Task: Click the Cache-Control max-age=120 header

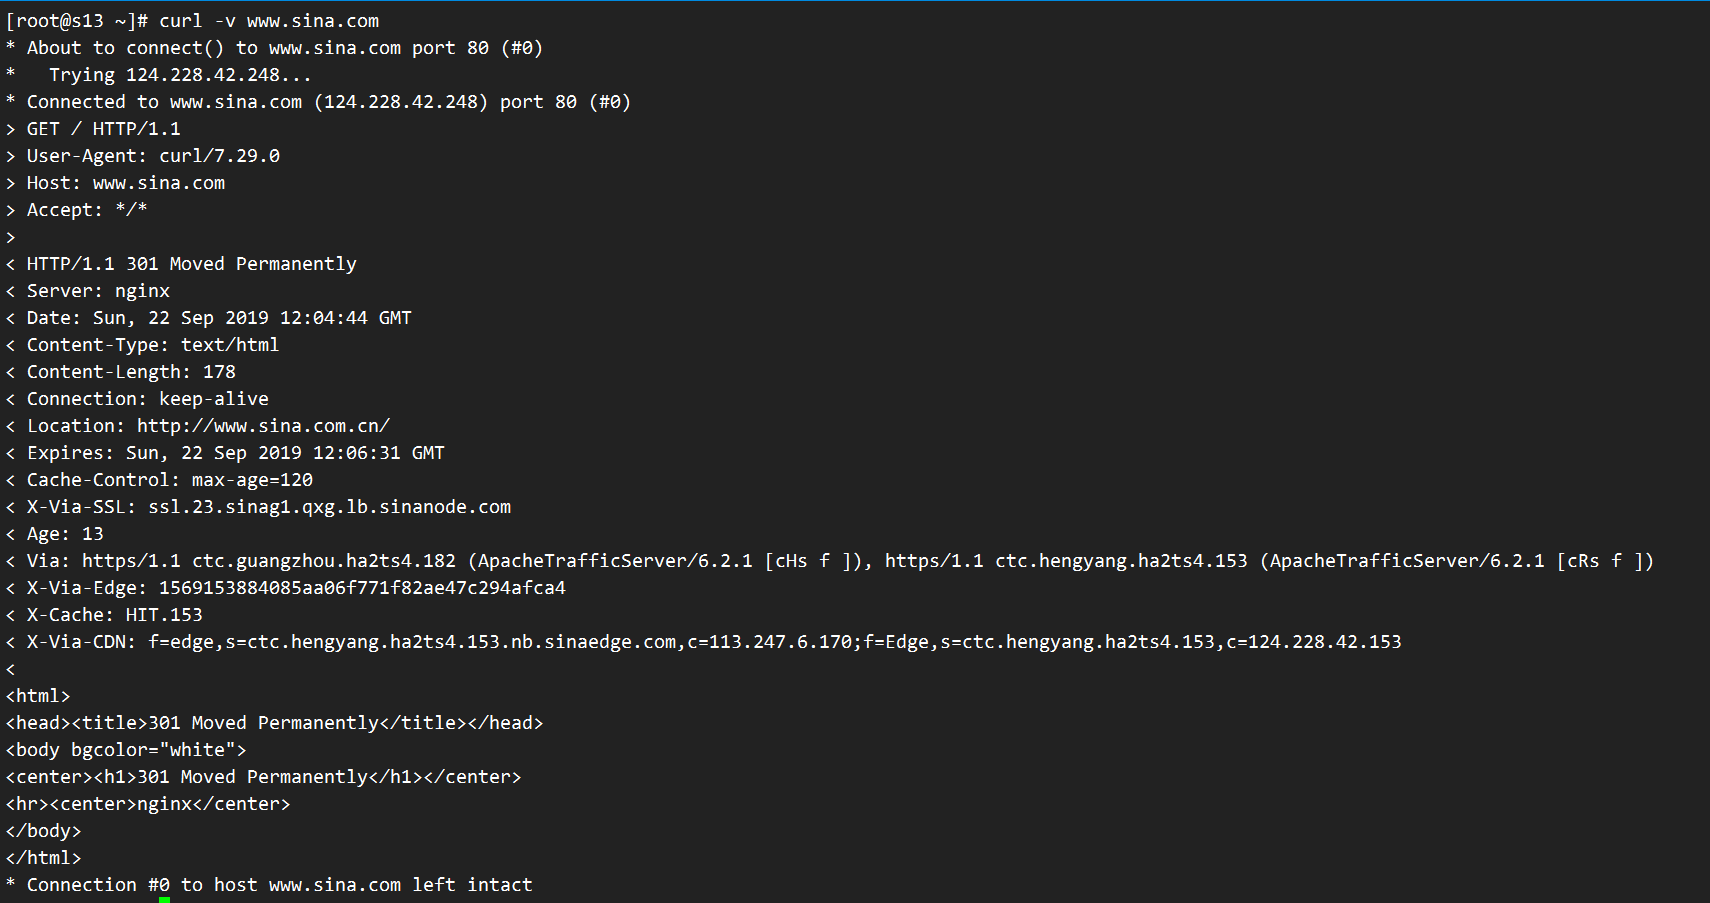Action: click(x=169, y=480)
